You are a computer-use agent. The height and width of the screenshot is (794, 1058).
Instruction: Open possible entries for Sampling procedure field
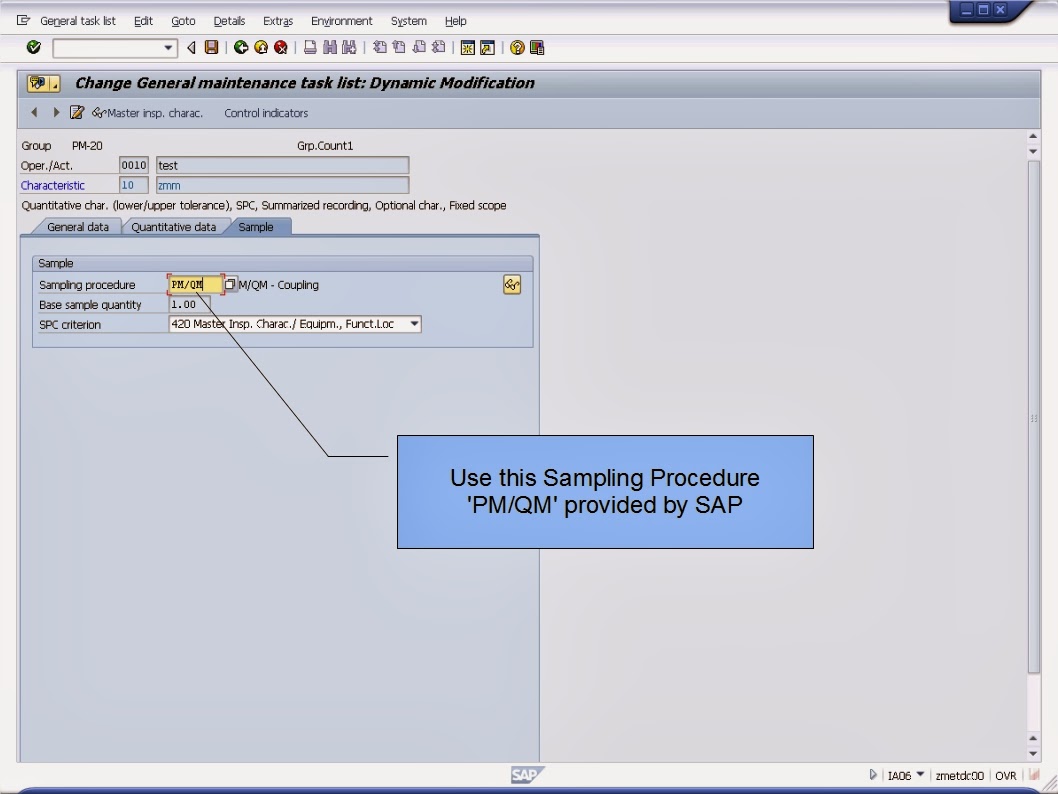tap(230, 284)
